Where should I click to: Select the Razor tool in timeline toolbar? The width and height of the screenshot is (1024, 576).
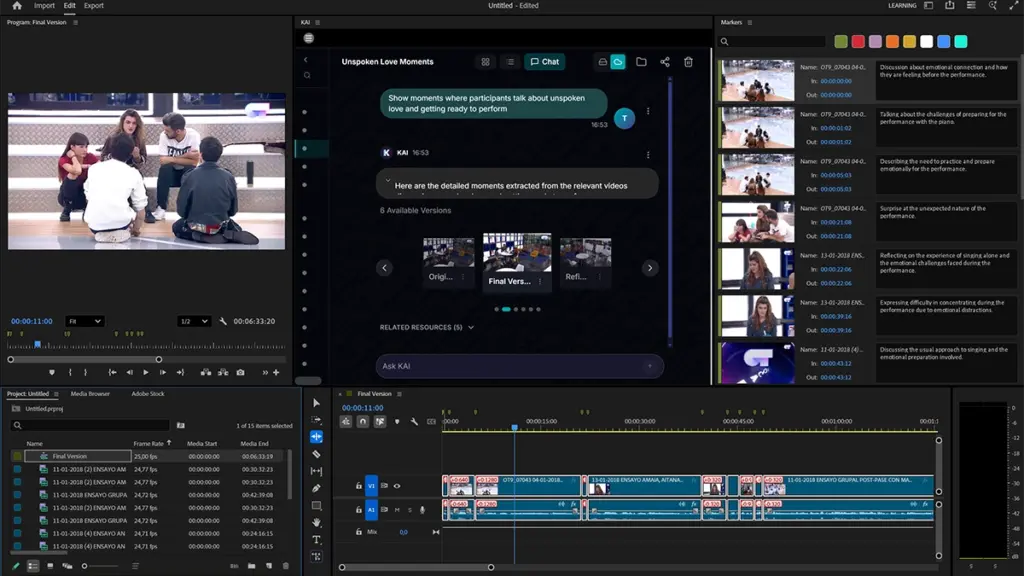coord(316,454)
